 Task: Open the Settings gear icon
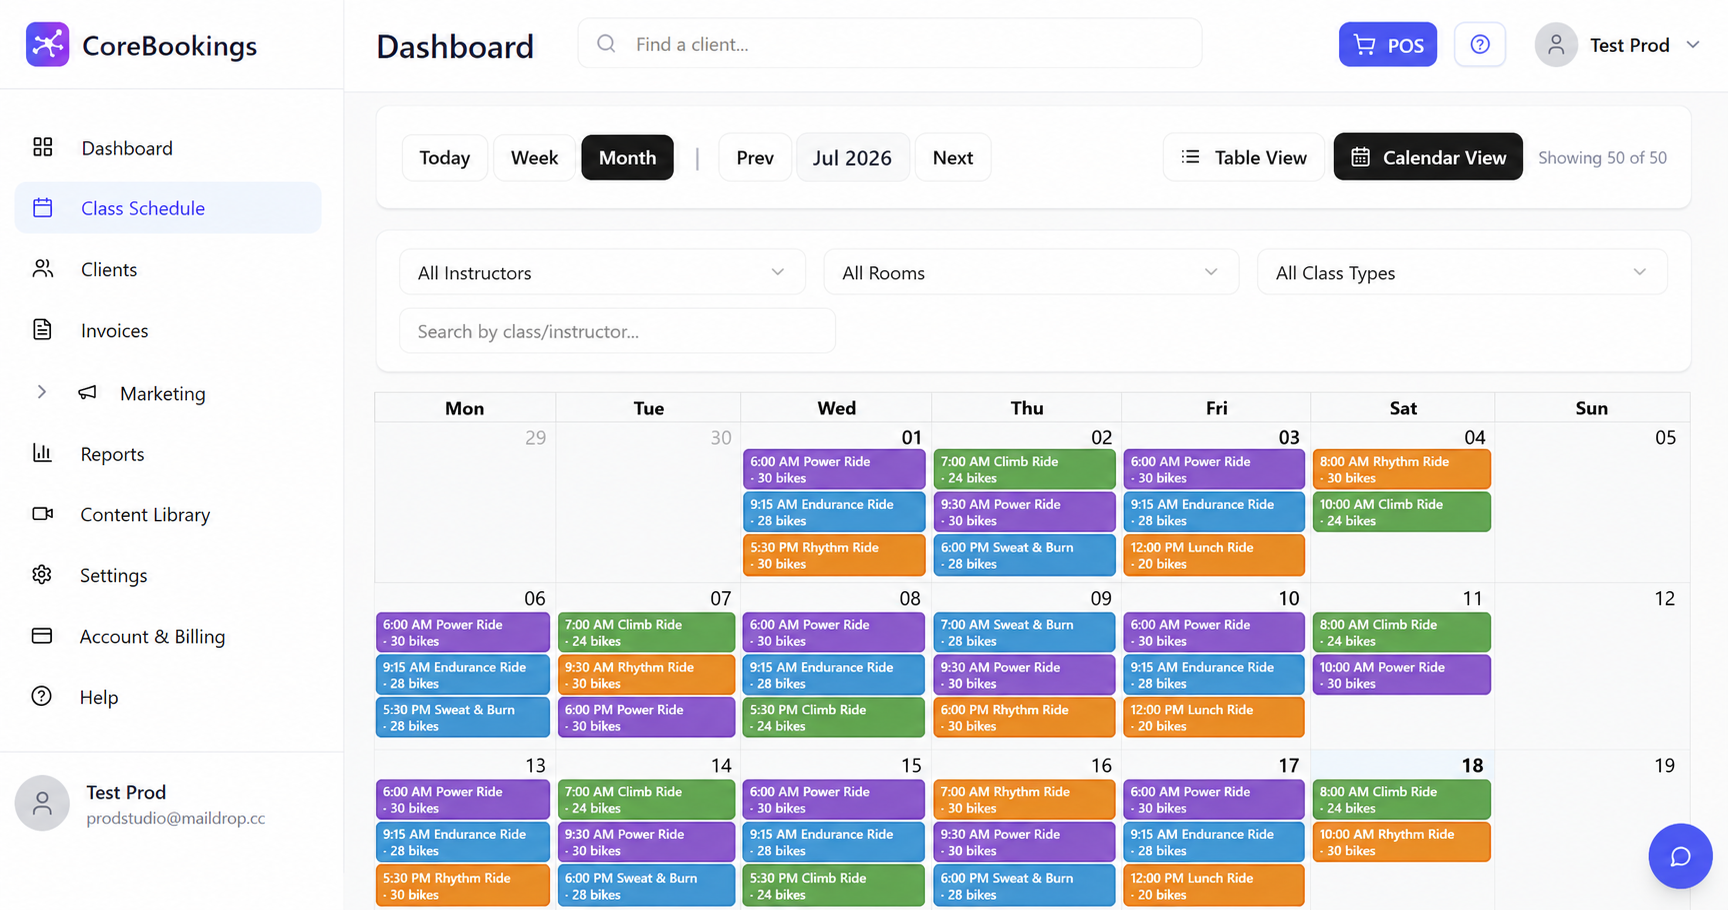(x=42, y=575)
